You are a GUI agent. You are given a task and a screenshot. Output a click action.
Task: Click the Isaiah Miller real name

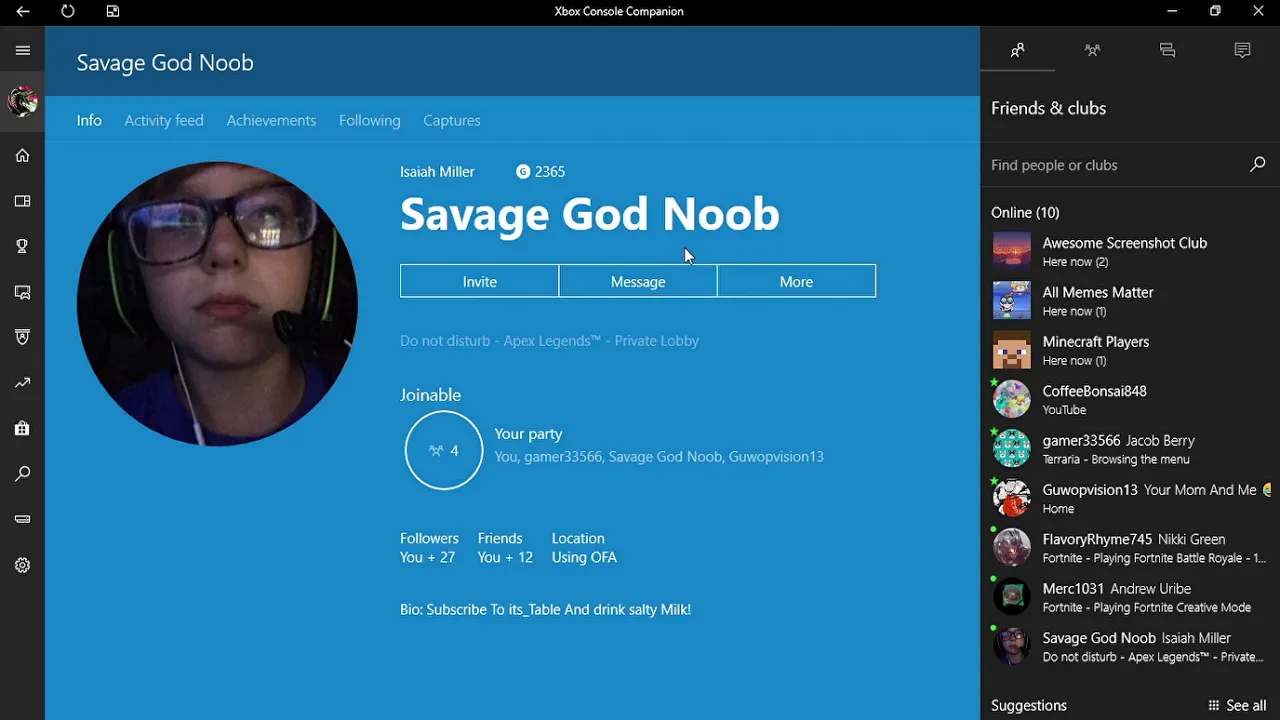coord(437,172)
